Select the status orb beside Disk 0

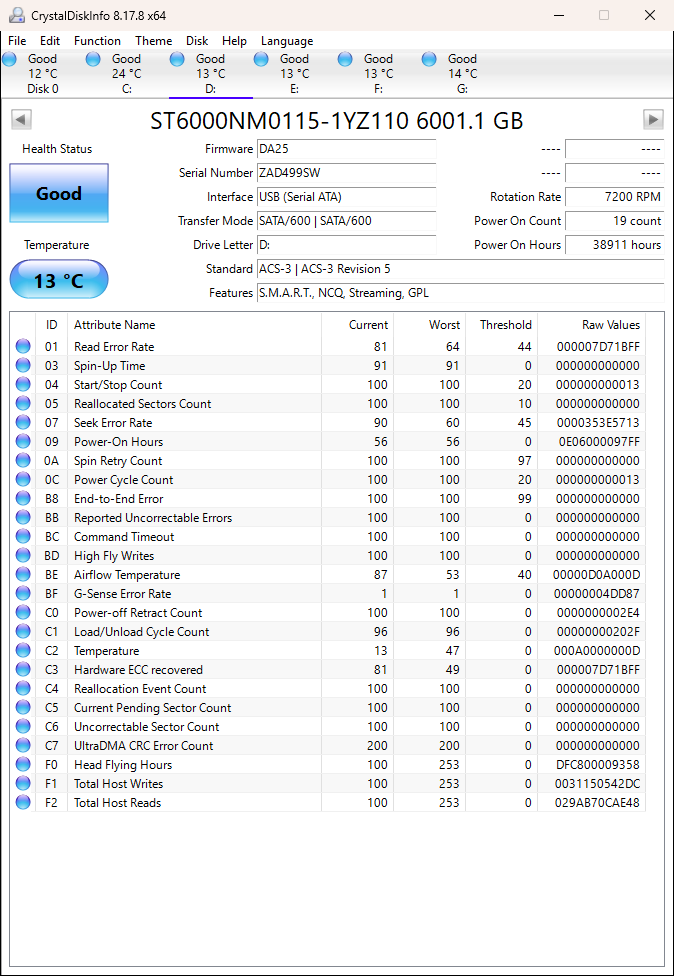click(x=10, y=60)
